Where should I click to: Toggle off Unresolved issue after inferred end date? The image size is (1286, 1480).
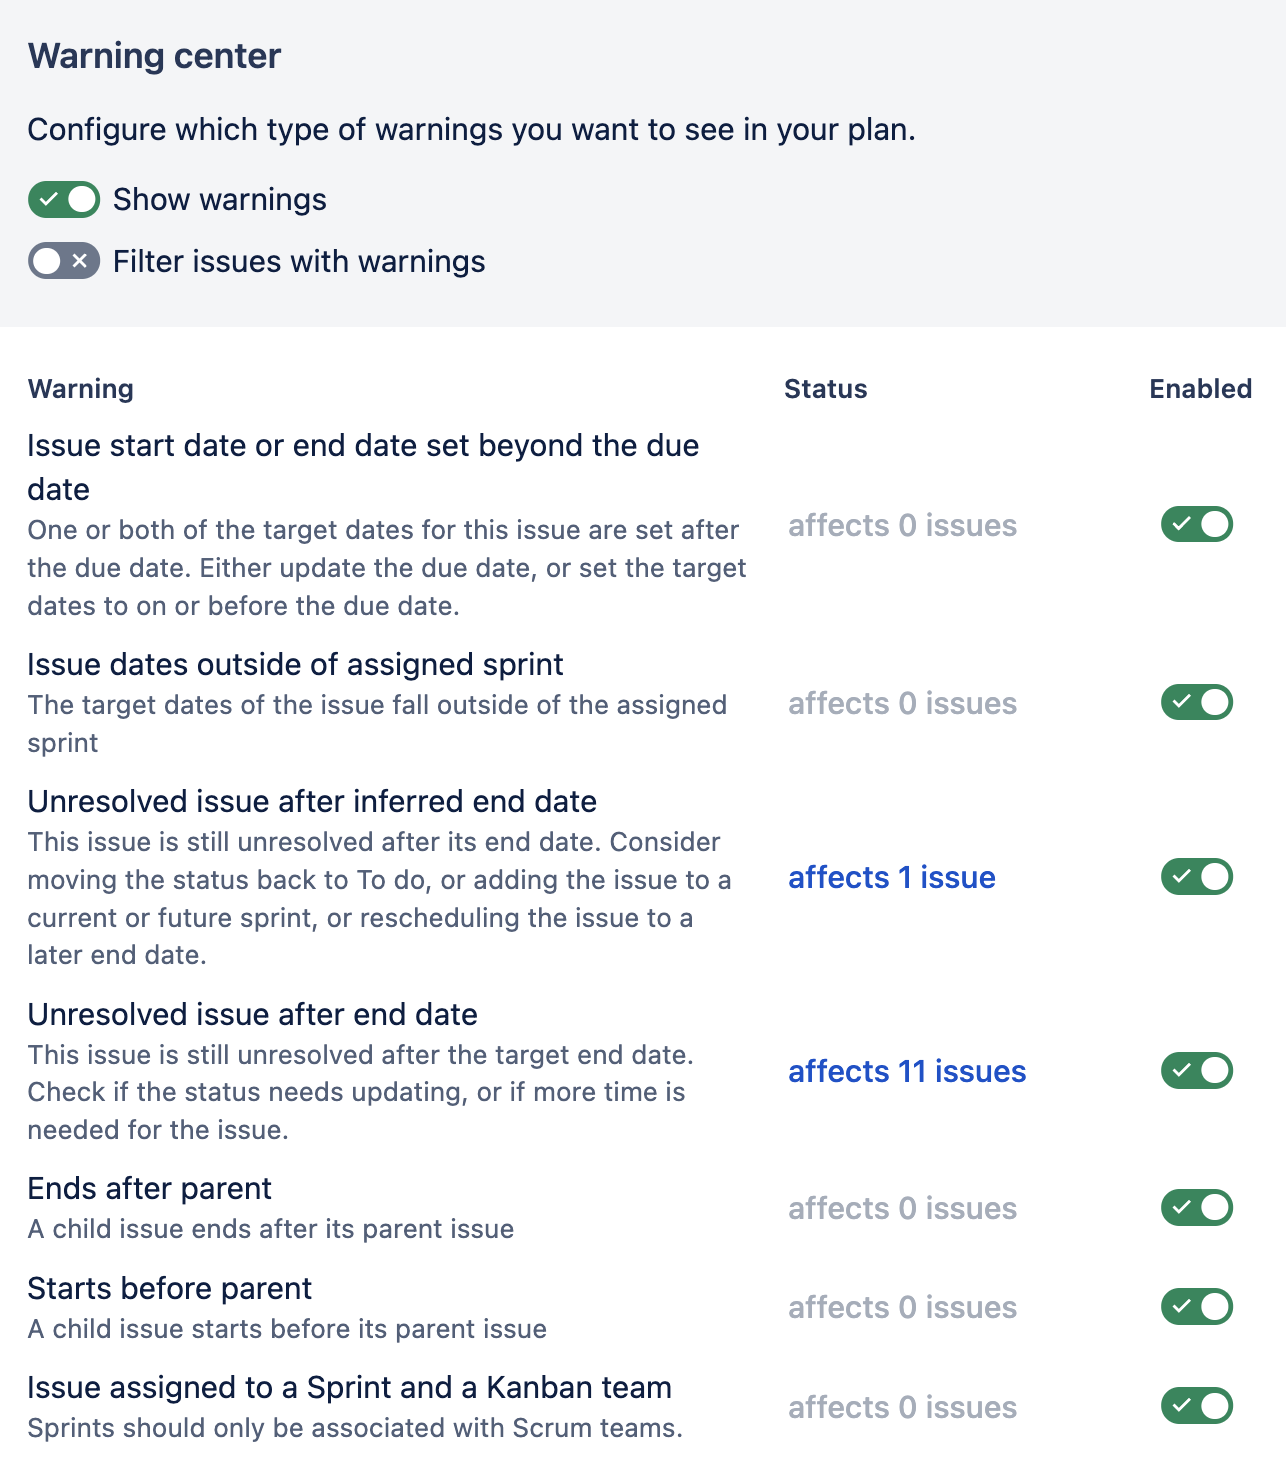click(1196, 876)
